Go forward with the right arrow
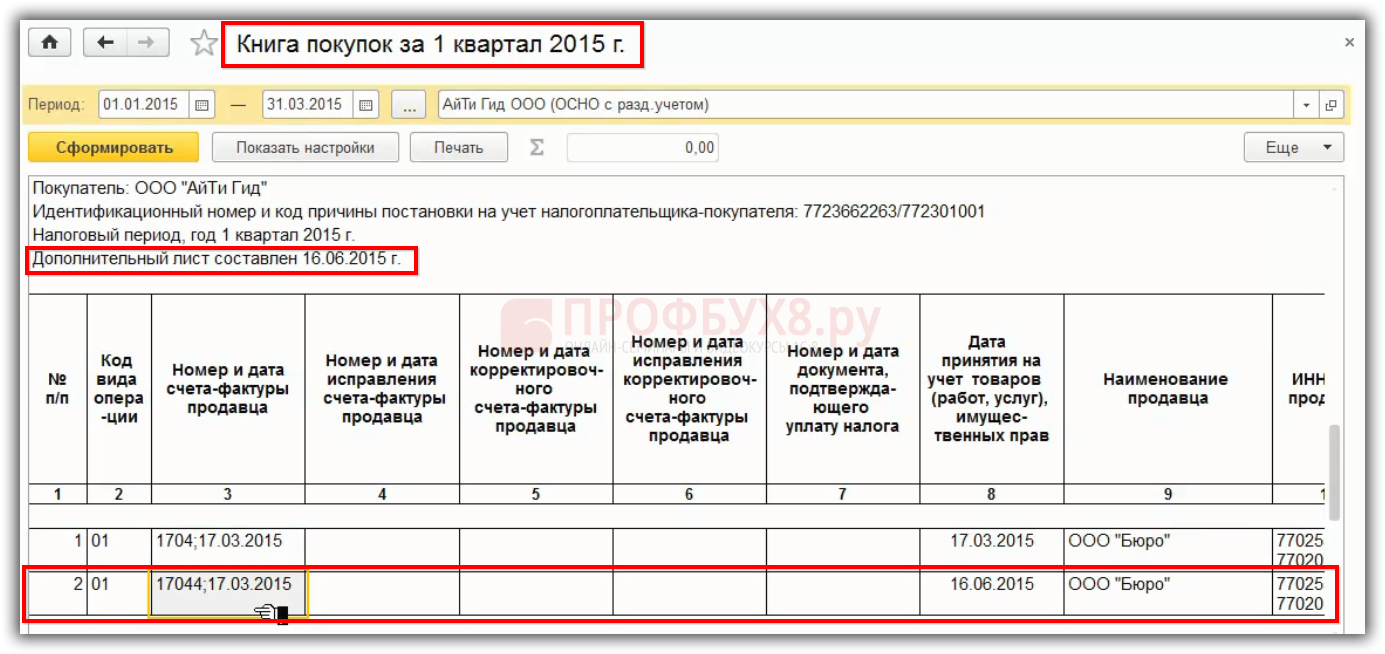Viewport: 1385px width, 654px height. coord(146,43)
